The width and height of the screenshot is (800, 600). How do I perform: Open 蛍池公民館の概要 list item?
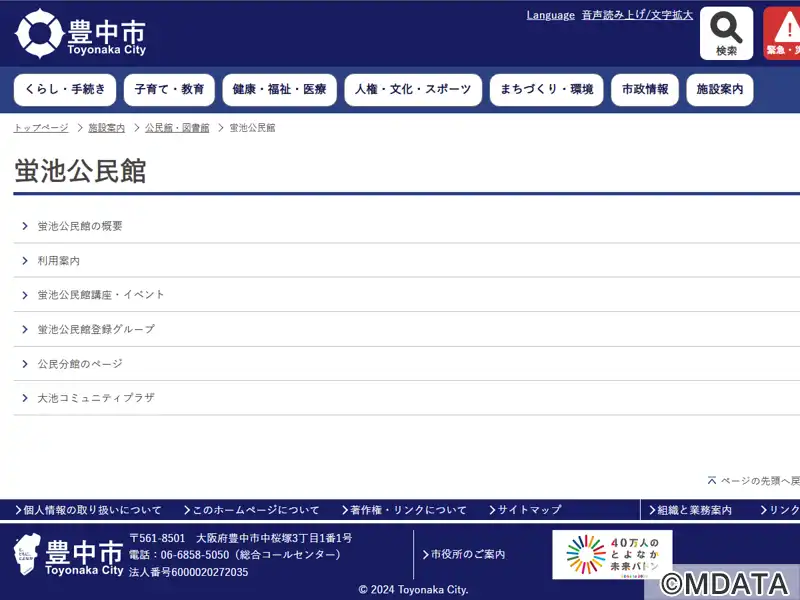tap(80, 226)
